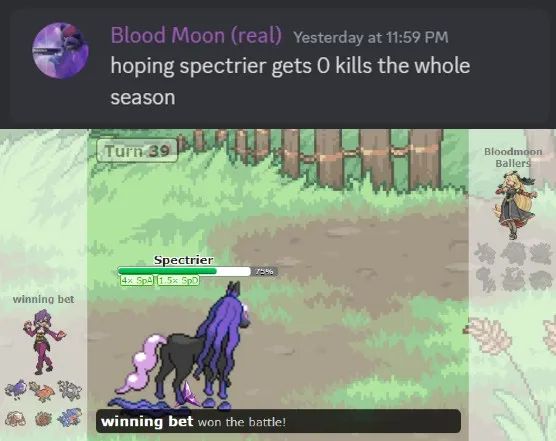This screenshot has height=441, width=556.
Task: Click the winning bet won the battle message
Action: tap(193, 422)
